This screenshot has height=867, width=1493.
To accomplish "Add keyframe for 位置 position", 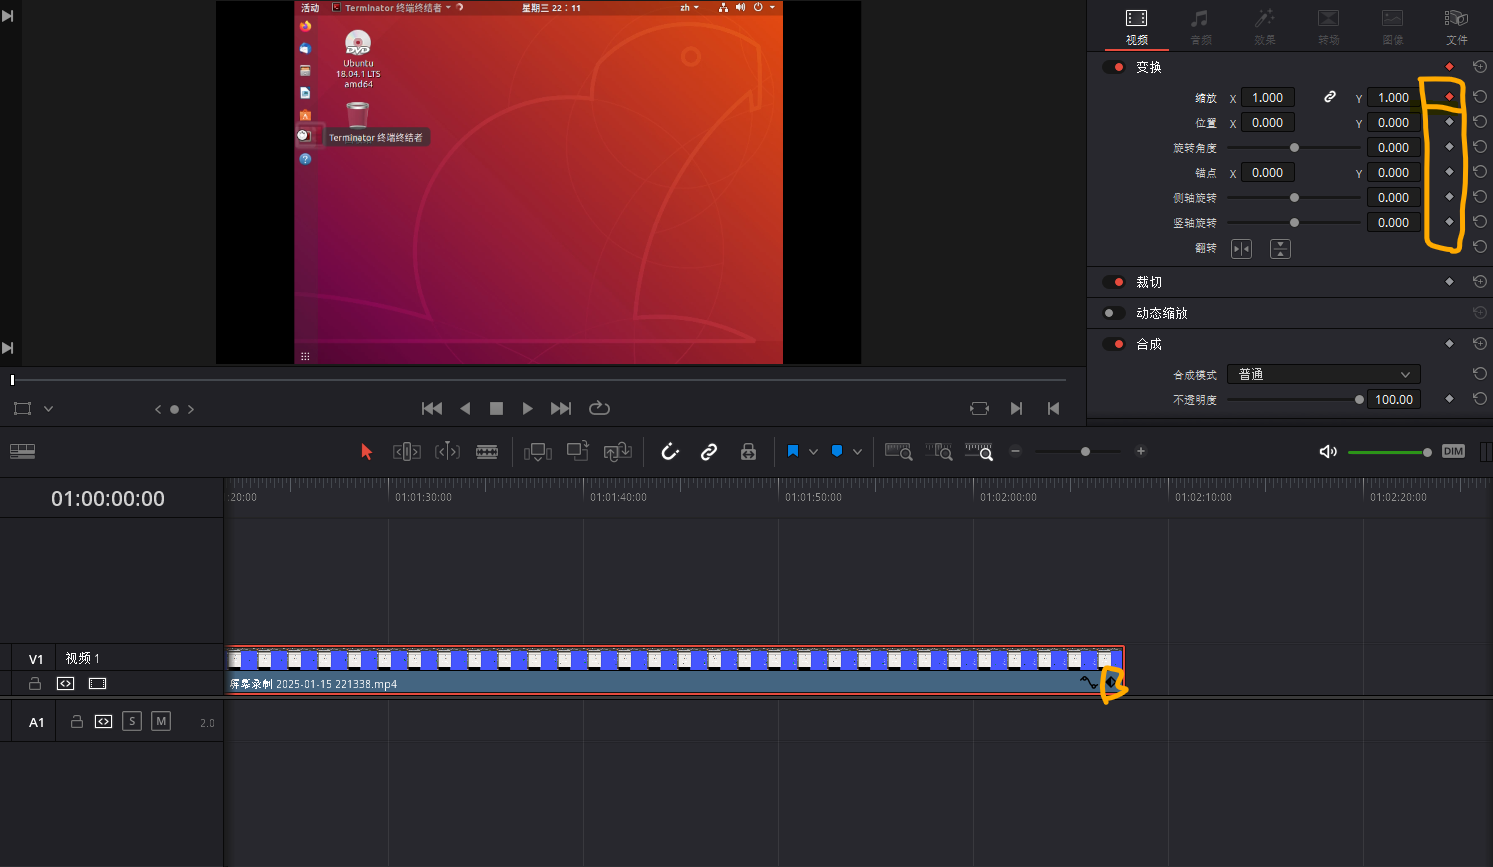I will tap(1449, 122).
